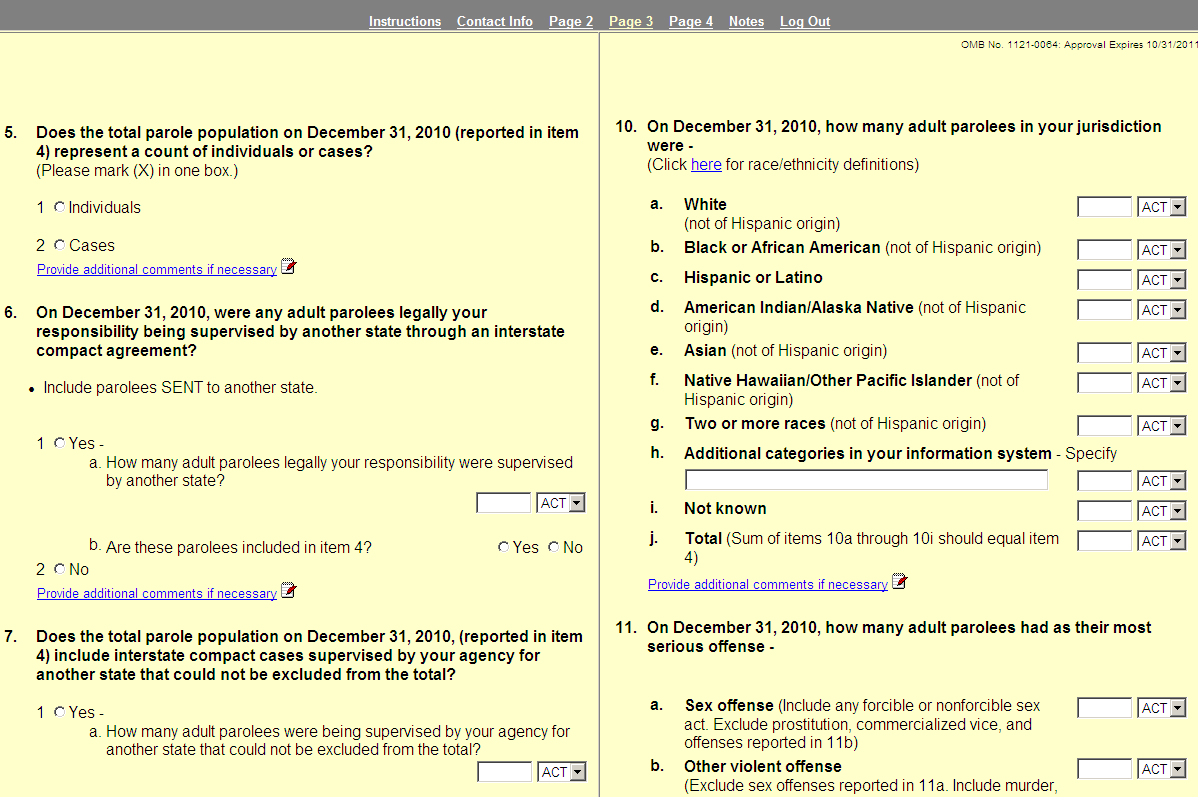Open ACT dropdown for question 6a count
The width and height of the screenshot is (1198, 797).
click(x=561, y=503)
